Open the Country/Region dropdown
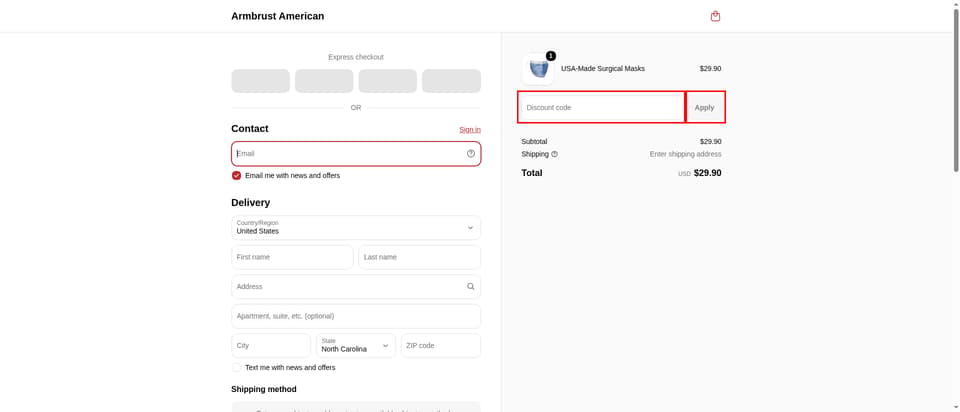 pyautogui.click(x=356, y=228)
